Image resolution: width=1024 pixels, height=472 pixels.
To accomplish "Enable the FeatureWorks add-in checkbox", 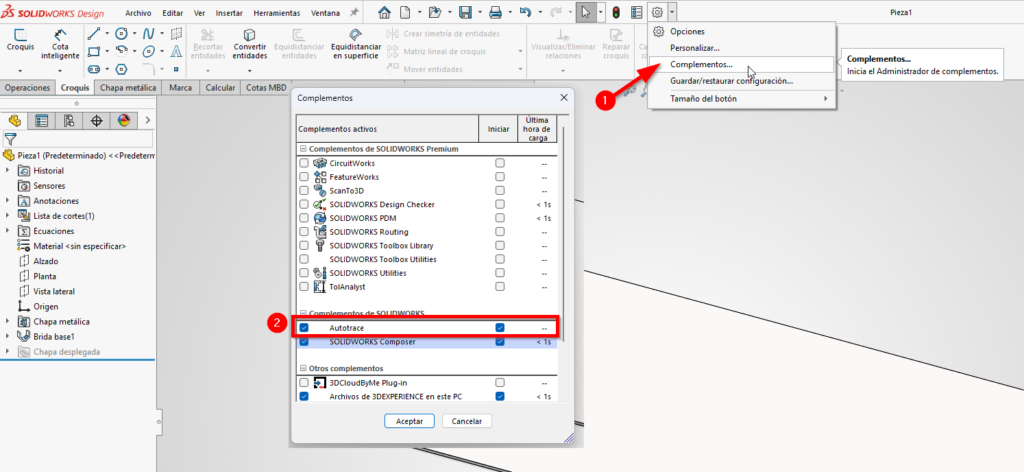I will coord(304,177).
